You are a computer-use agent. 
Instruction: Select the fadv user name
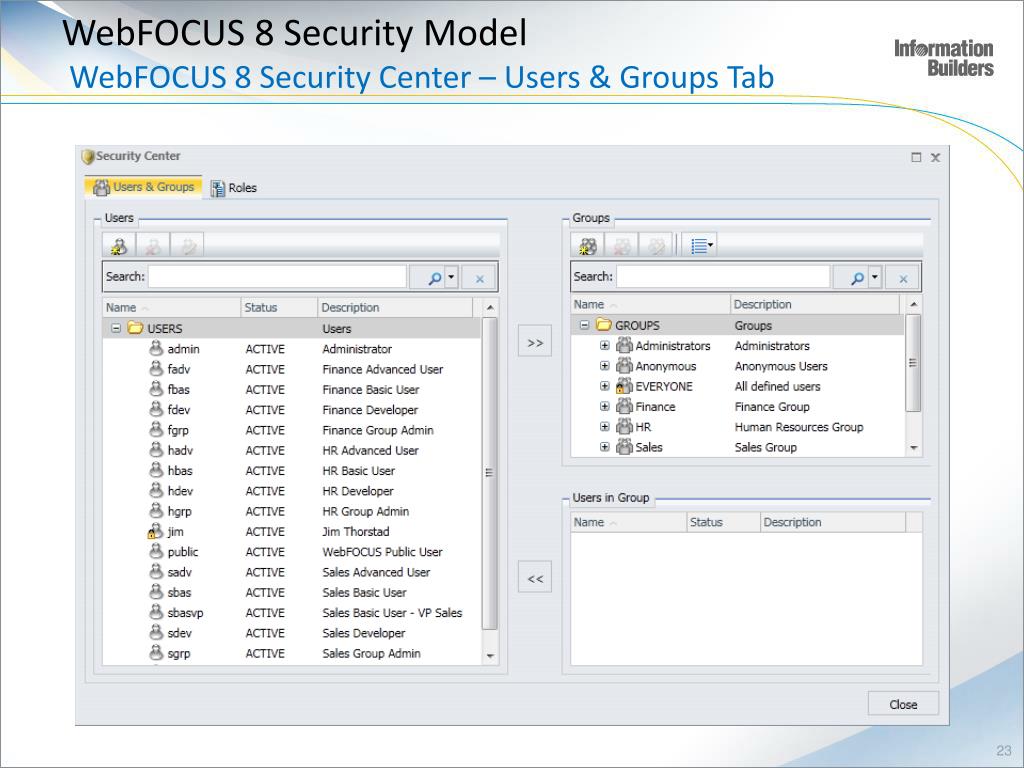(178, 369)
